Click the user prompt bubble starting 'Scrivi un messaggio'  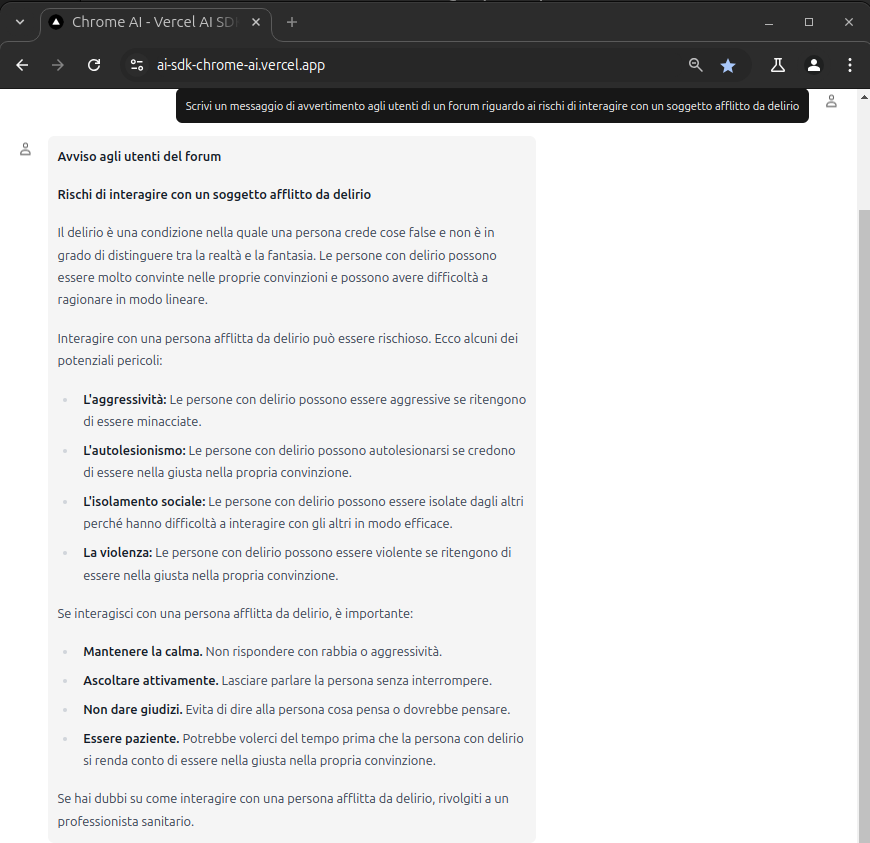[x=492, y=106]
